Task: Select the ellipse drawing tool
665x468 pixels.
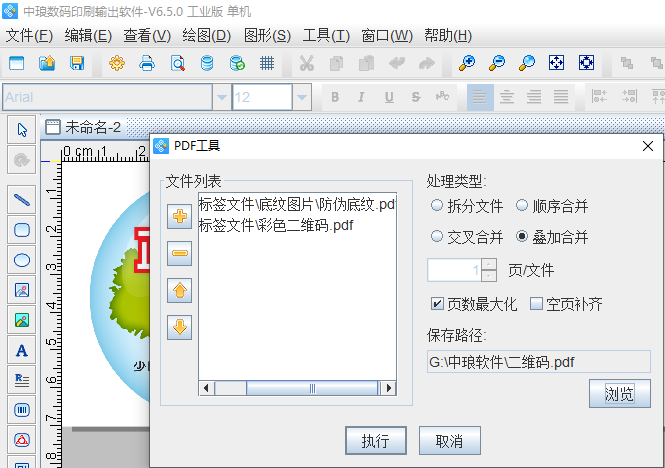Action: pyautogui.click(x=21, y=259)
